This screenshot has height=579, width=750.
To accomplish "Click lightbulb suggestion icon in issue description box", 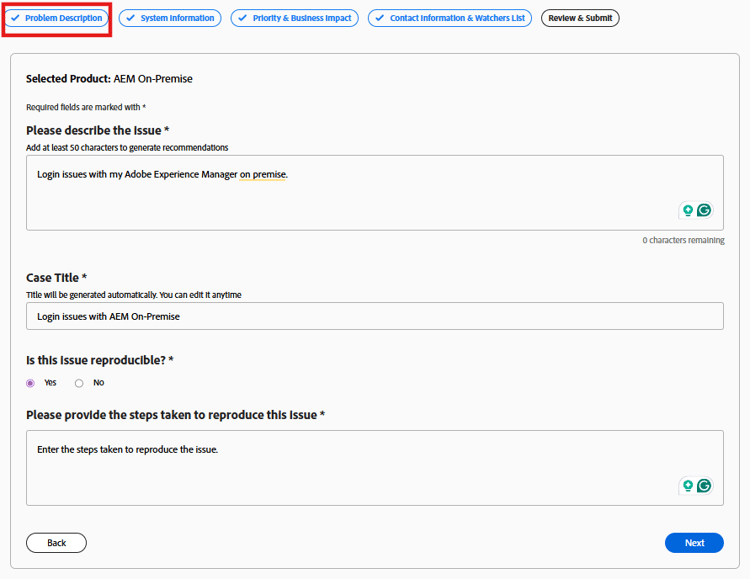I will (x=688, y=210).
